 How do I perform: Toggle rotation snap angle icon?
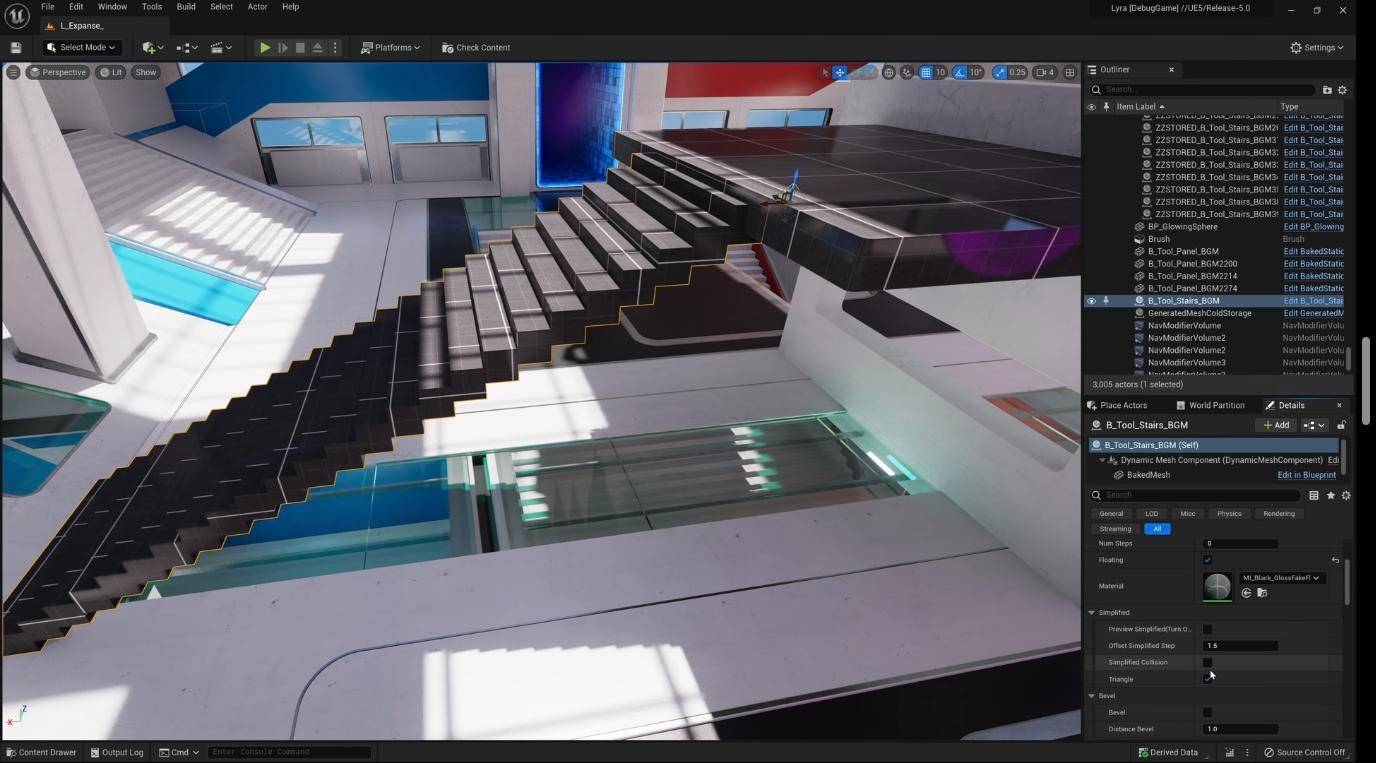click(x=960, y=72)
